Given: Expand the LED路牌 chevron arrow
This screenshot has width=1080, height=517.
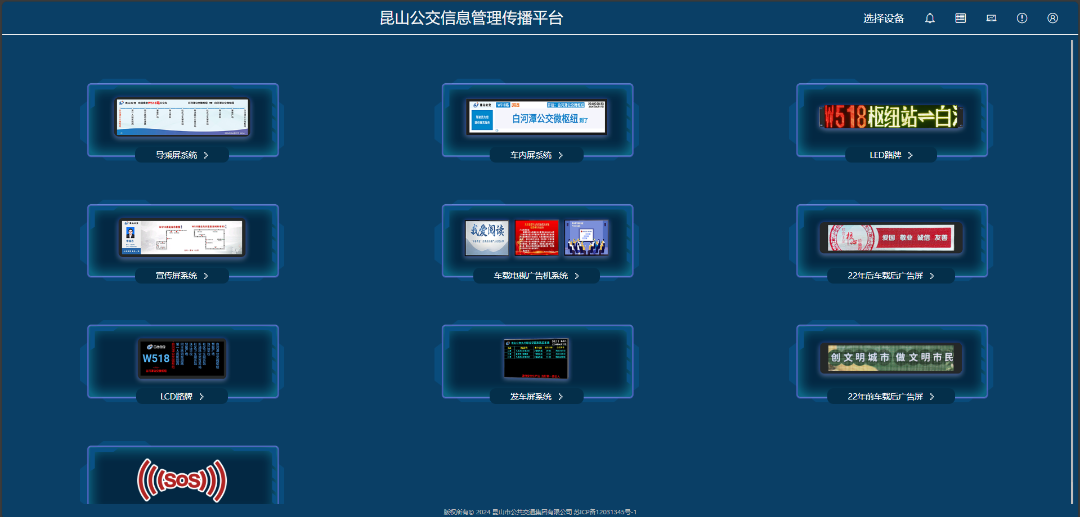Looking at the screenshot, I should click(x=910, y=155).
